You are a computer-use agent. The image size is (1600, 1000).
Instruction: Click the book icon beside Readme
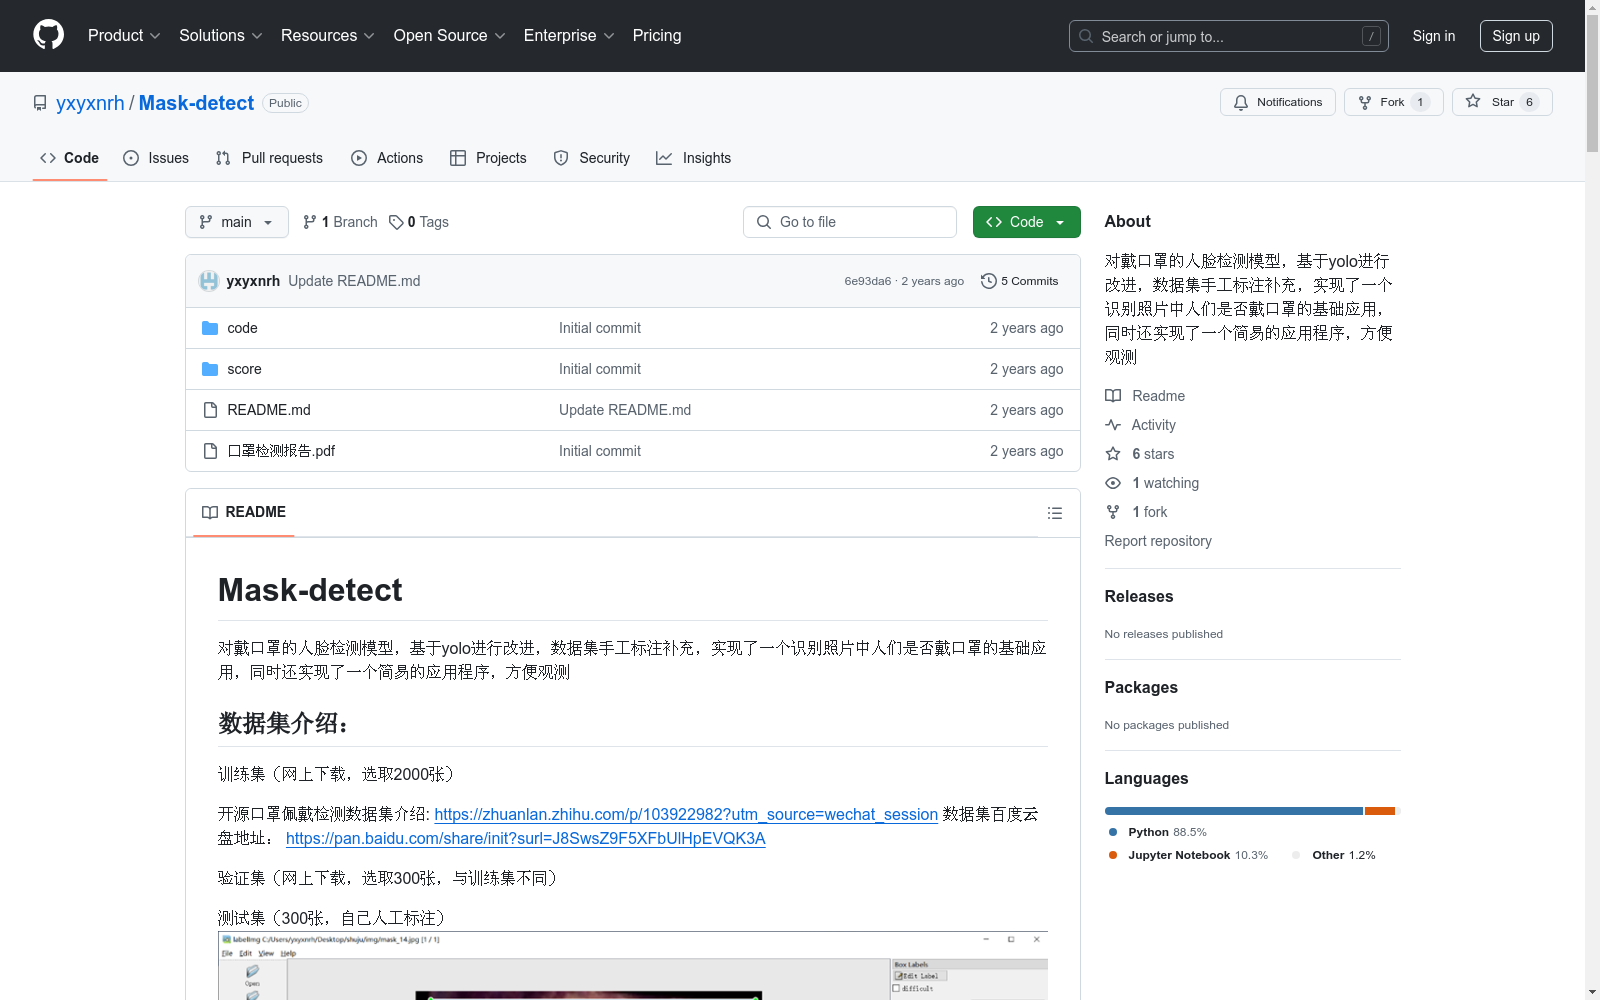tap(1113, 396)
